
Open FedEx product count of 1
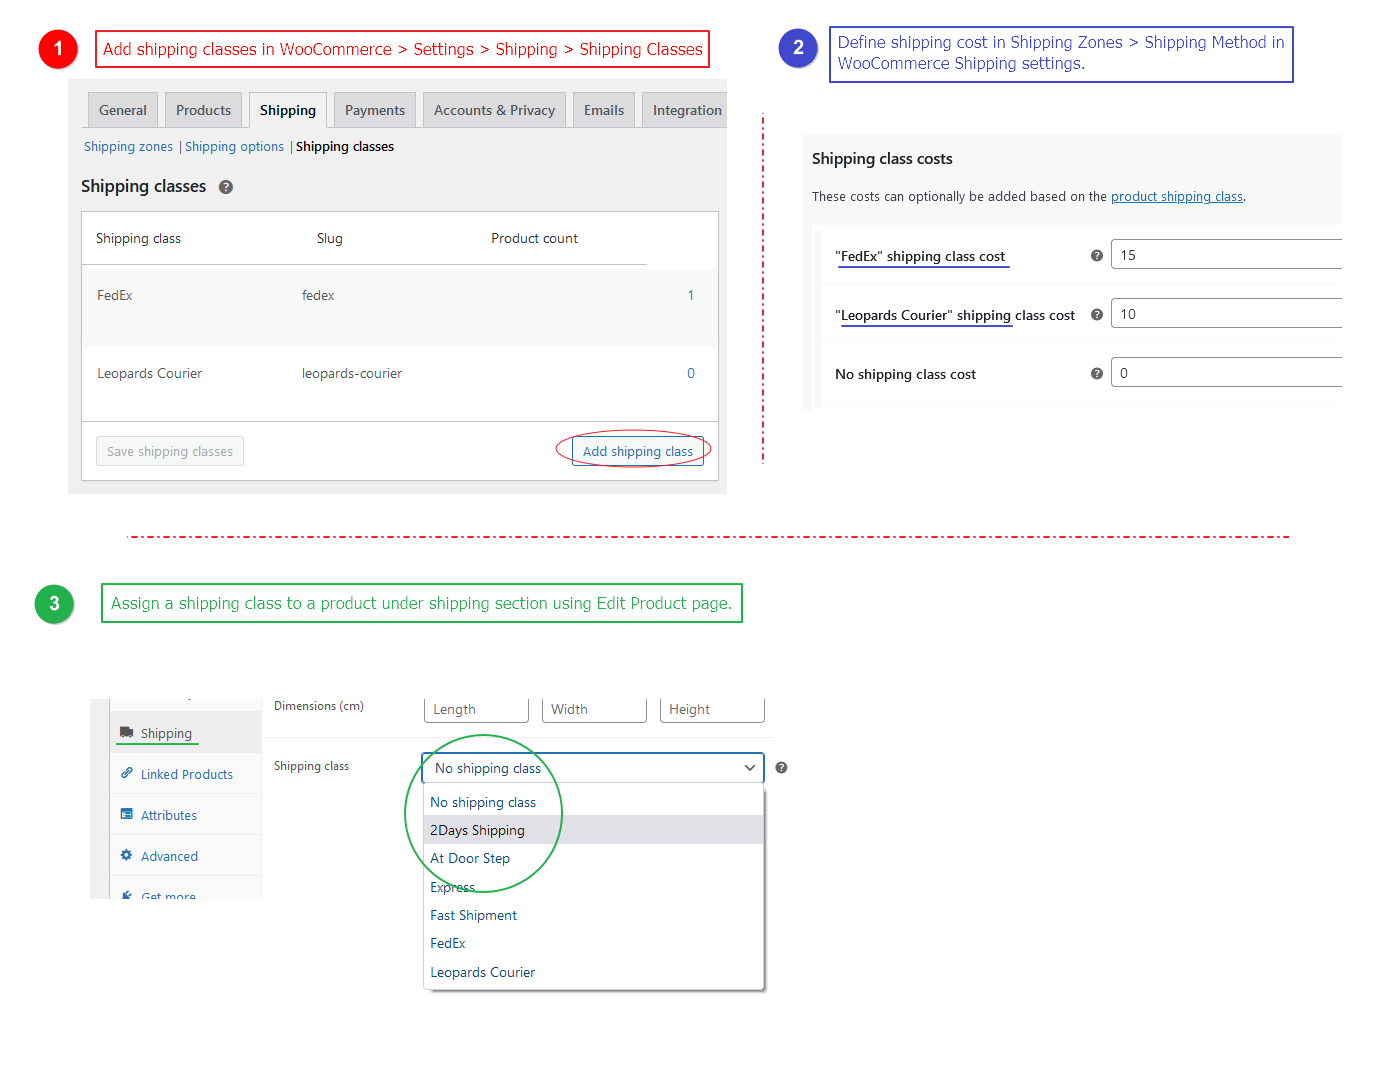tap(691, 295)
